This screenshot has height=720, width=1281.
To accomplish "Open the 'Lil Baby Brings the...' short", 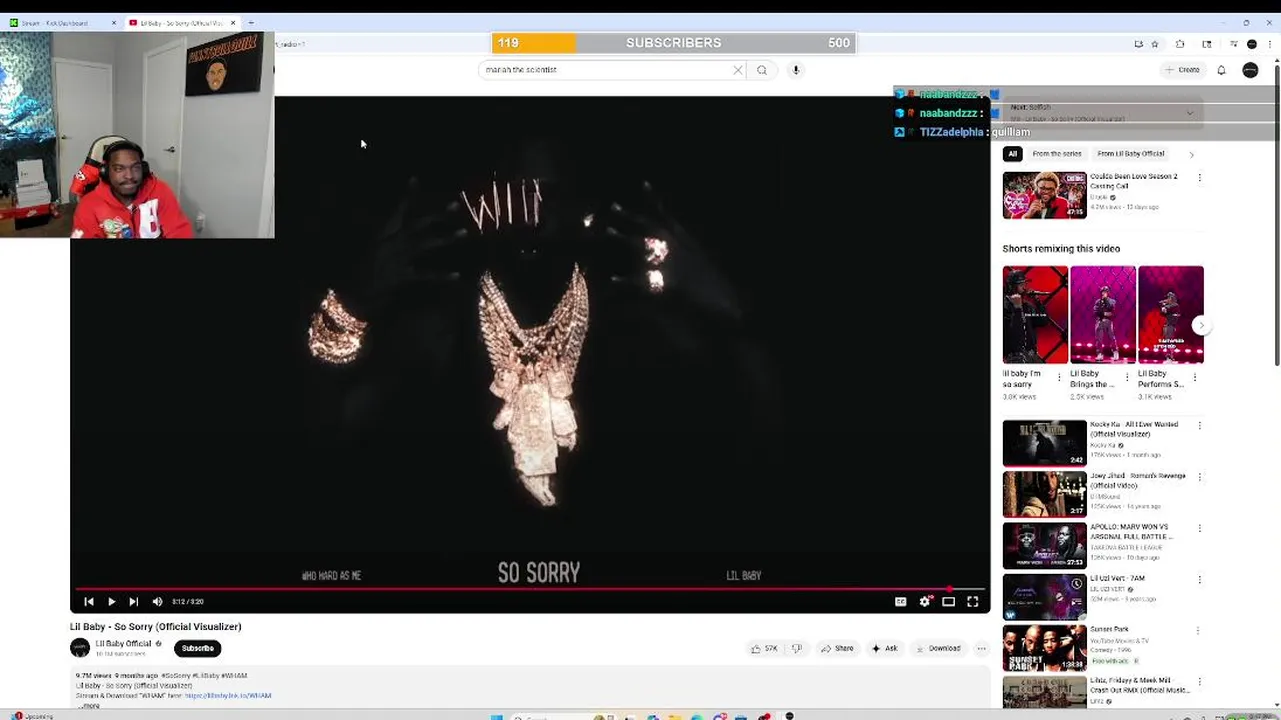I will [x=1103, y=315].
